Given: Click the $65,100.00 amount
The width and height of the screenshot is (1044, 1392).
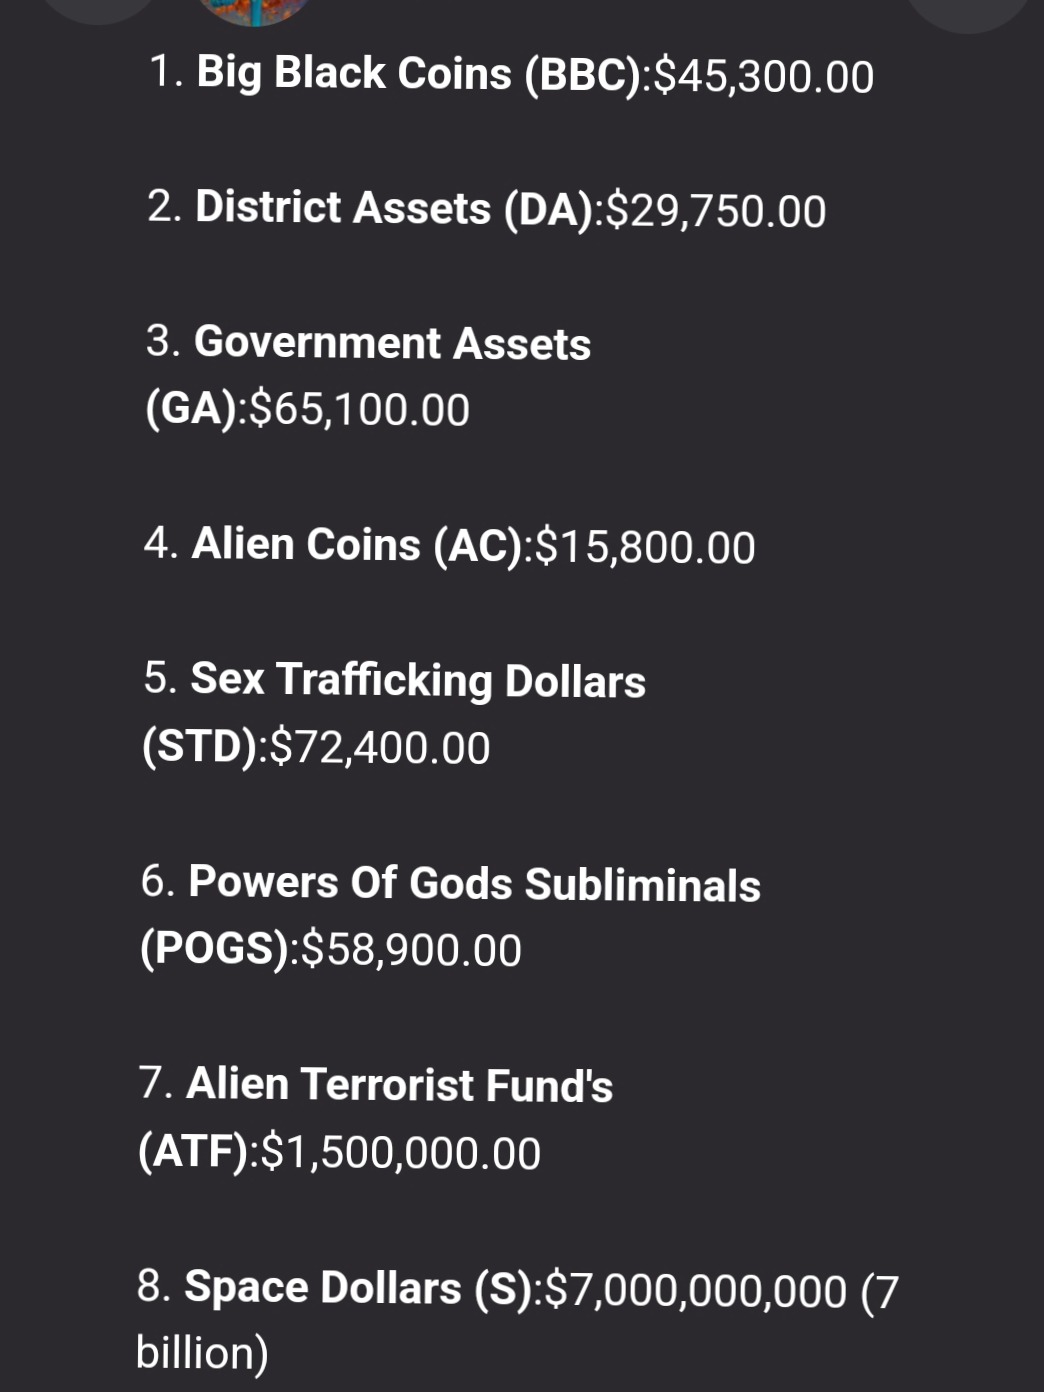Looking at the screenshot, I should tap(358, 410).
